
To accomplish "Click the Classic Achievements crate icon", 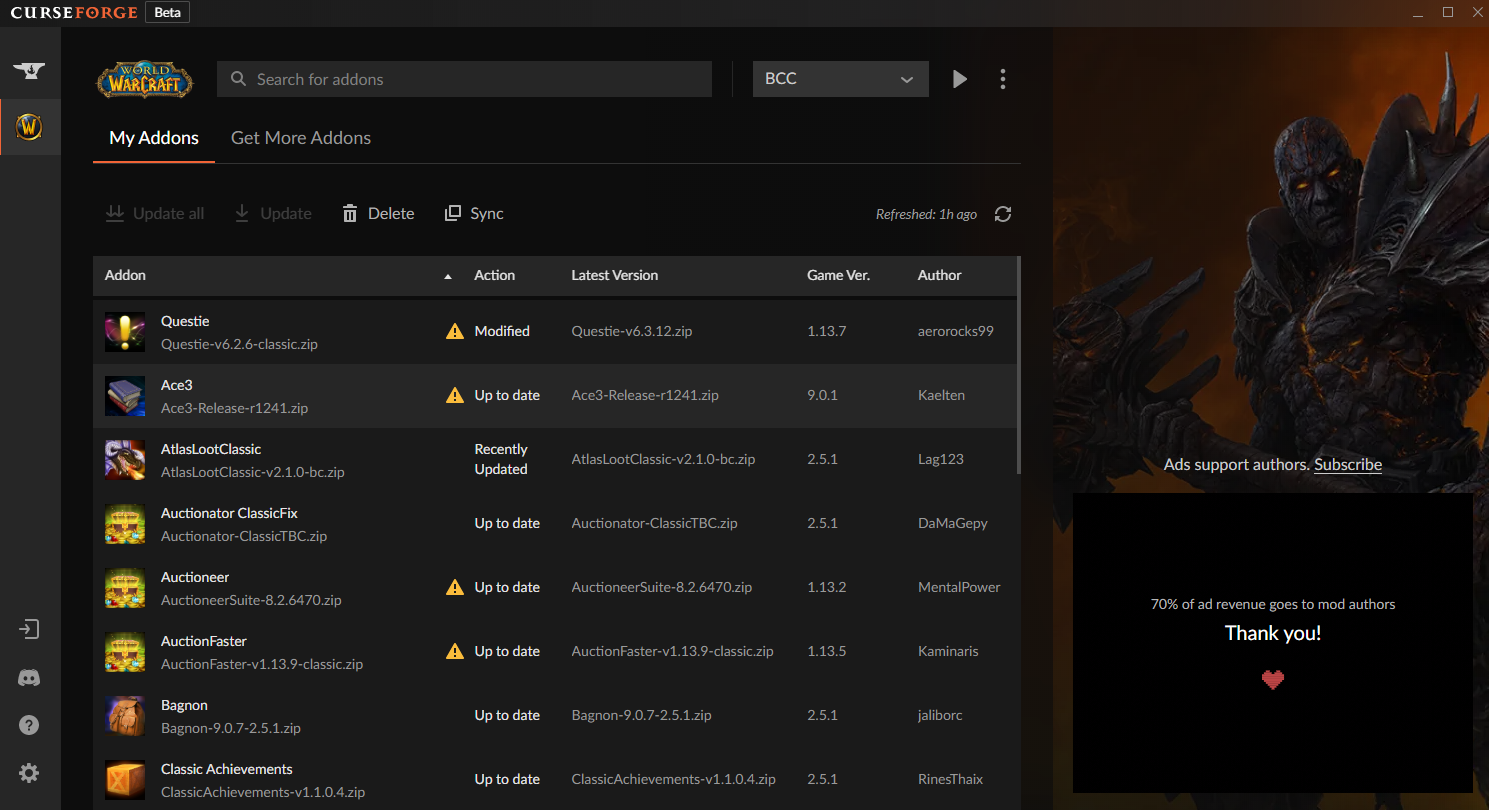I will click(x=125, y=780).
